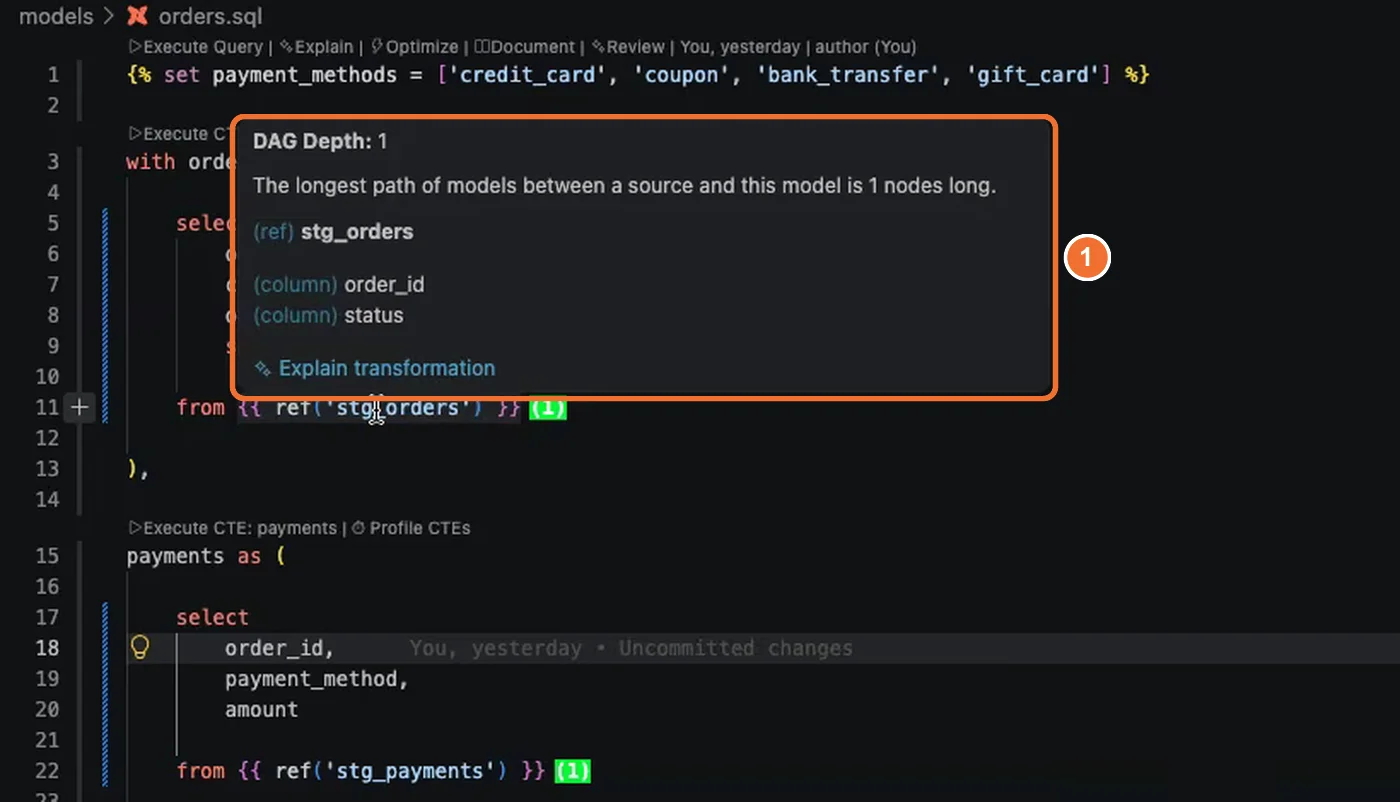Open the models breadcrumb folder
The height and width of the screenshot is (802, 1400).
(56, 16)
